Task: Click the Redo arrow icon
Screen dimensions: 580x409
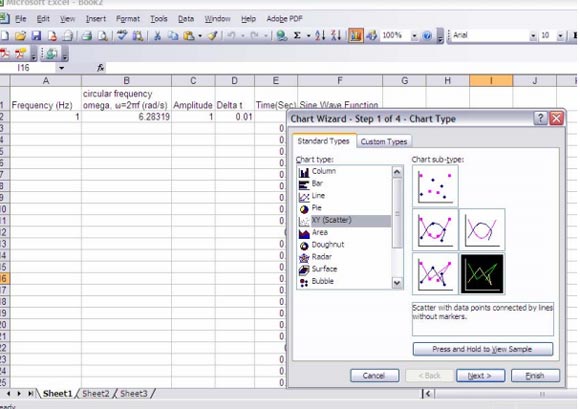Action: click(254, 36)
